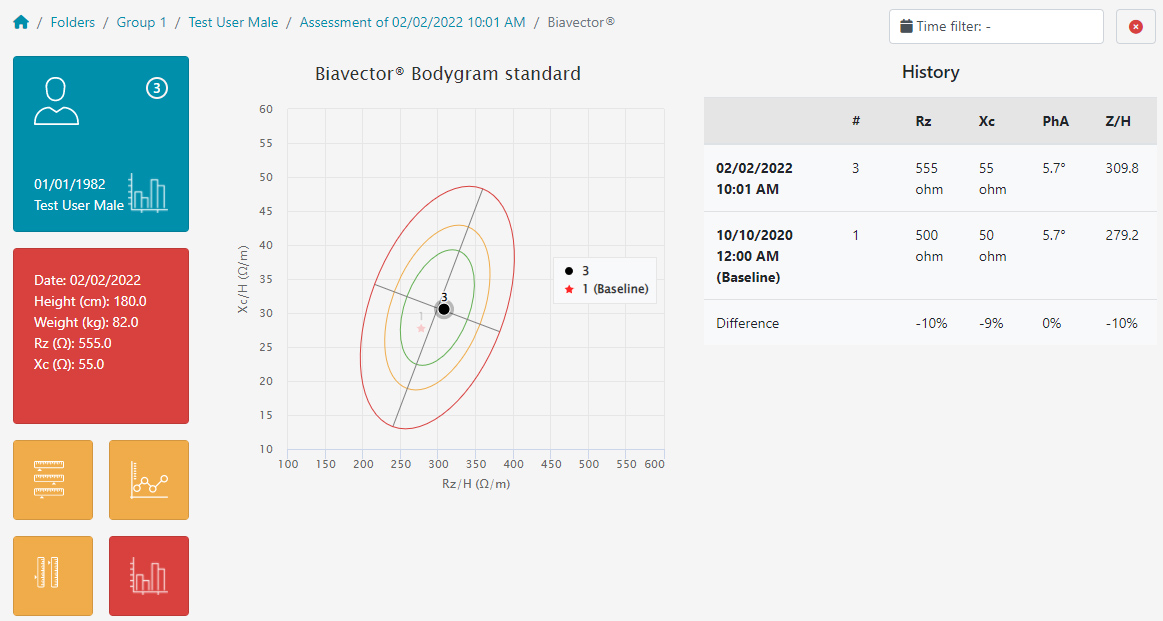This screenshot has width=1163, height=621.
Task: Click the # column header
Action: (x=856, y=121)
